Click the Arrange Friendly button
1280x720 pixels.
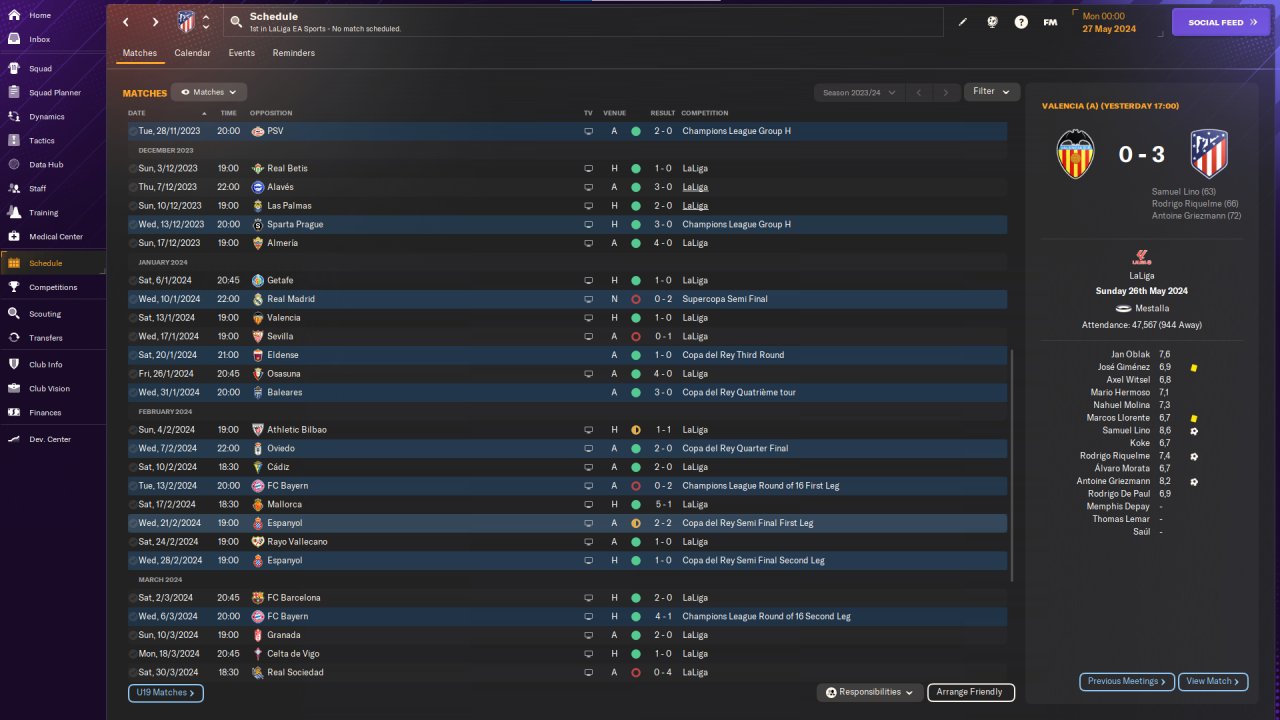point(971,692)
